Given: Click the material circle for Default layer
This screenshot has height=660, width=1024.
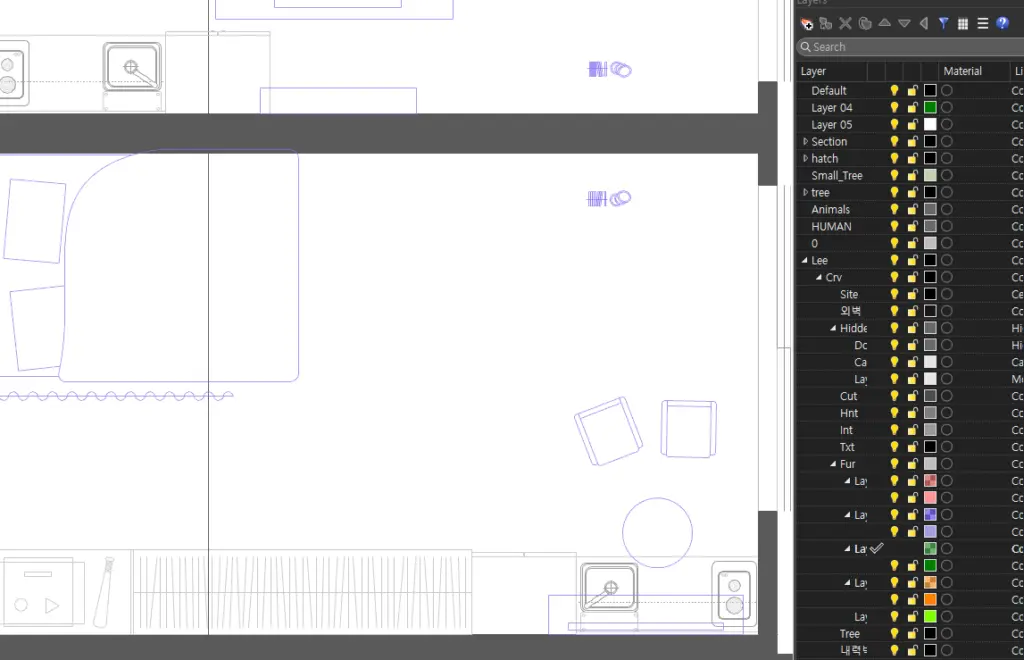Looking at the screenshot, I should pyautogui.click(x=947, y=91).
